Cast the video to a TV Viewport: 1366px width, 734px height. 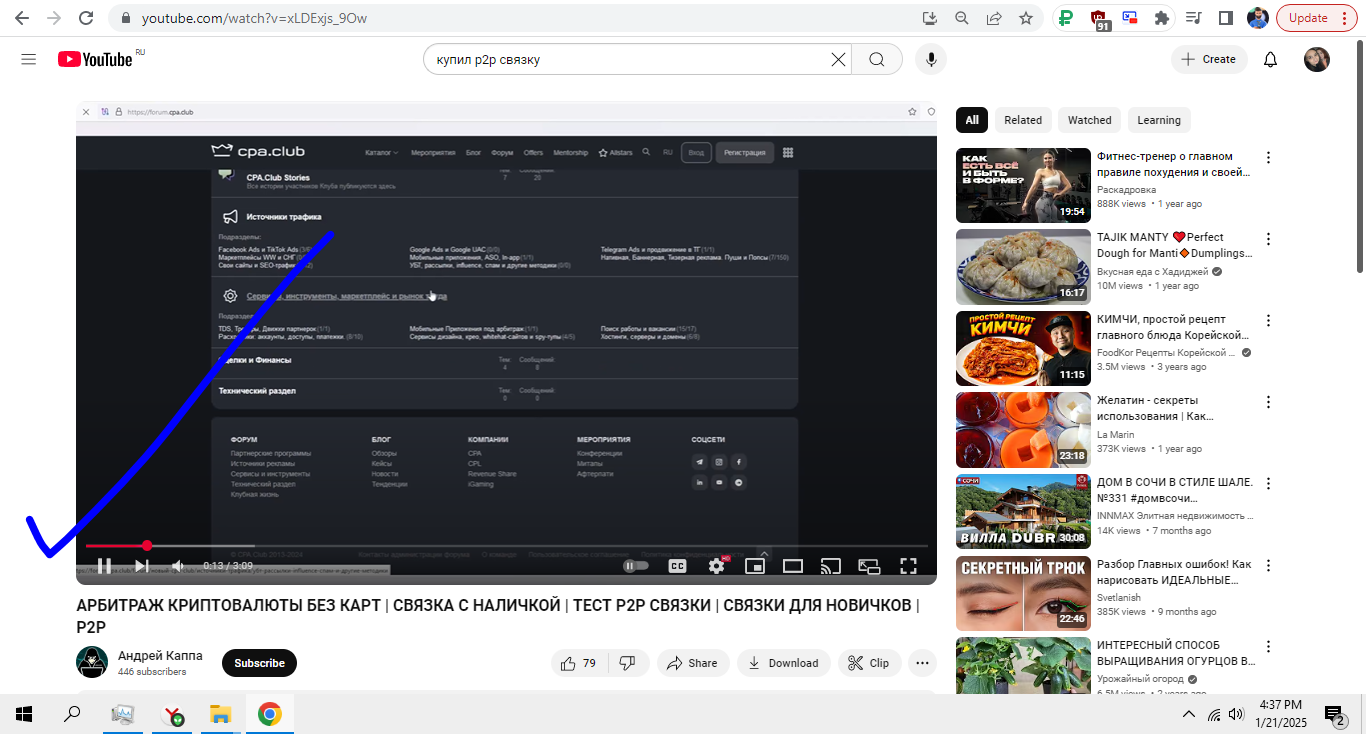click(x=830, y=566)
